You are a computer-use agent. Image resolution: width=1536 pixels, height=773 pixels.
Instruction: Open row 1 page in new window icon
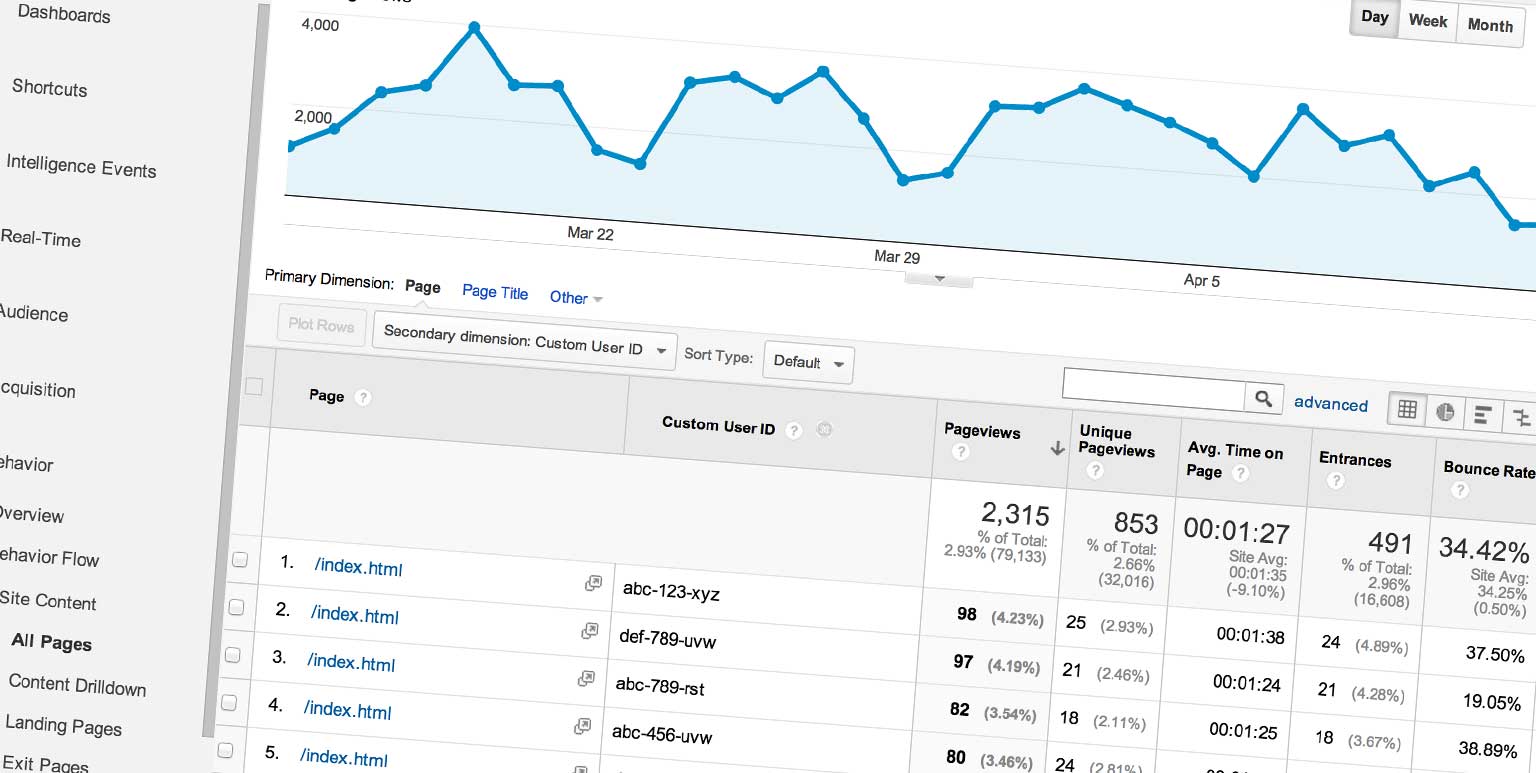pos(593,583)
